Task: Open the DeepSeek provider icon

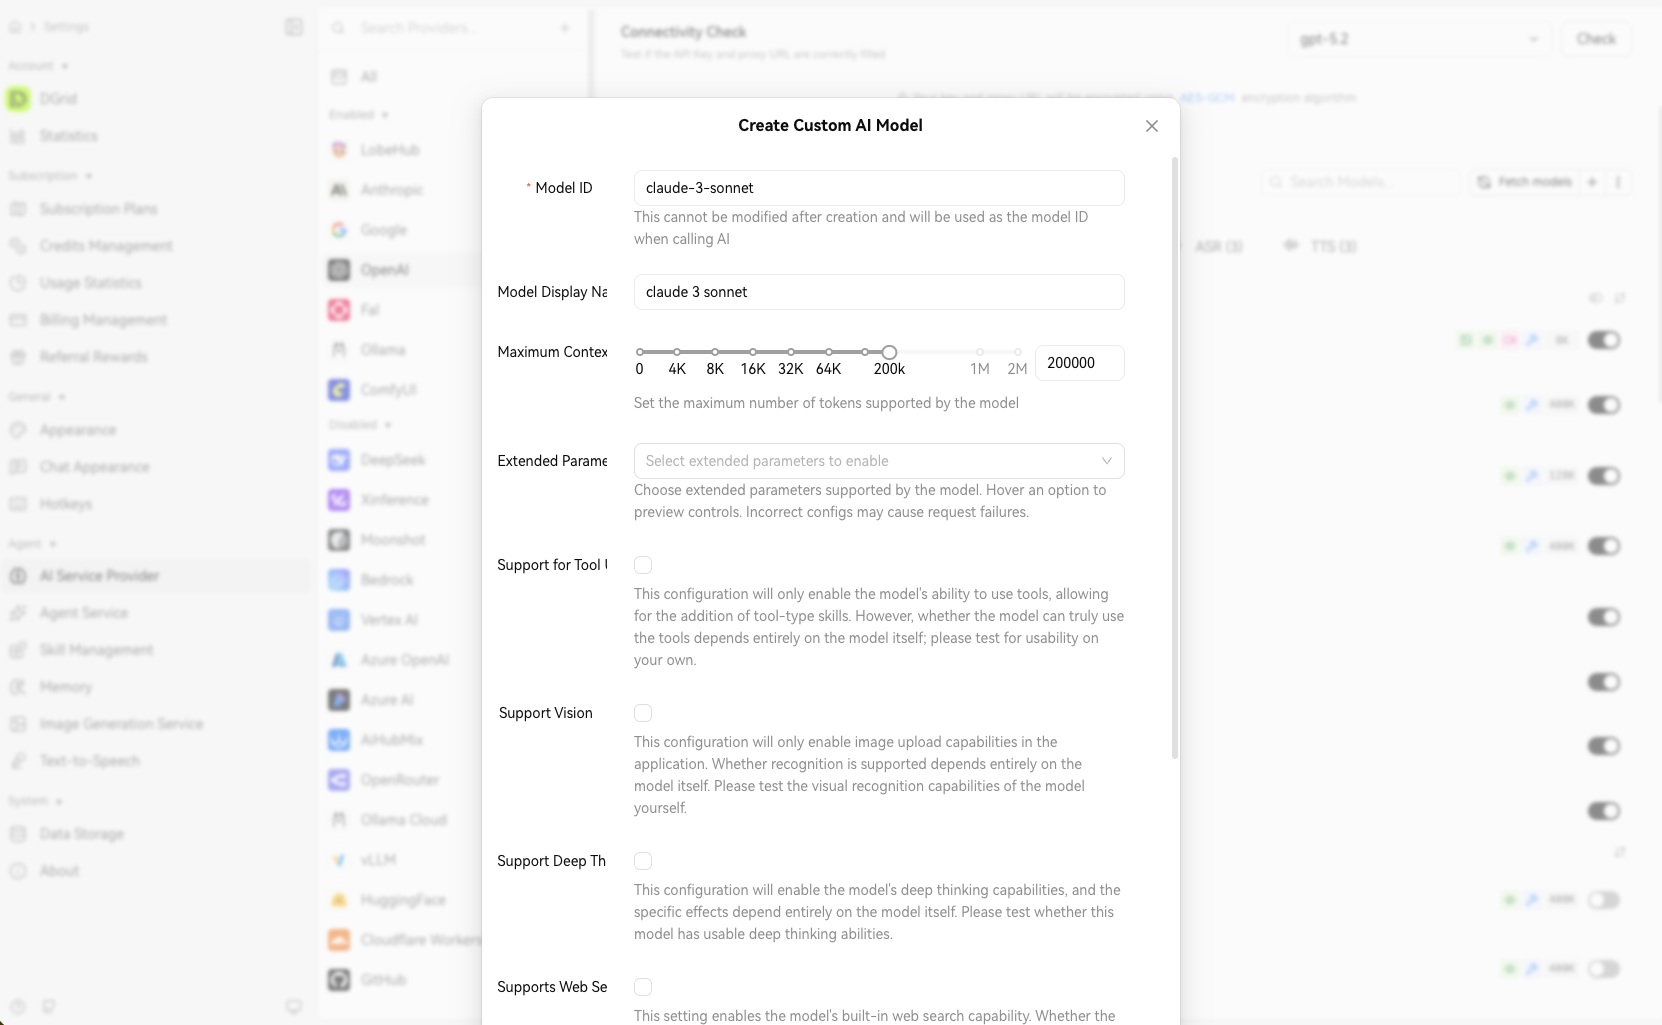Action: [339, 460]
